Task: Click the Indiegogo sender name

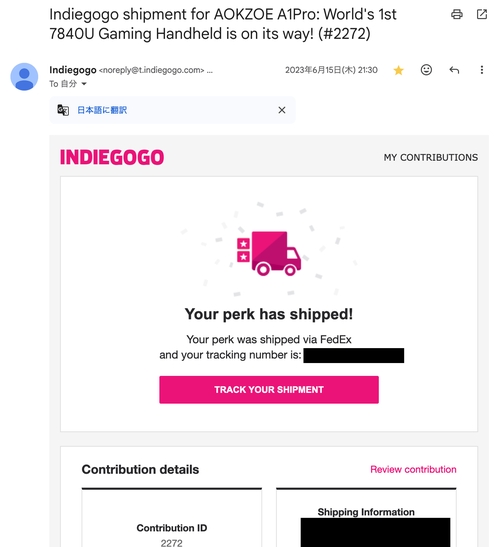Action: point(73,70)
